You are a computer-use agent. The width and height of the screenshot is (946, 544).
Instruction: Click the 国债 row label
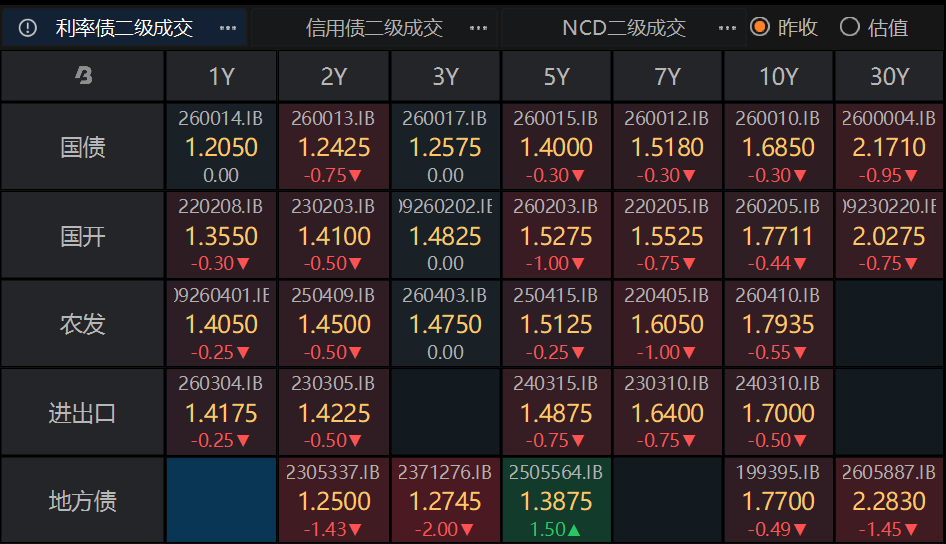click(83, 147)
